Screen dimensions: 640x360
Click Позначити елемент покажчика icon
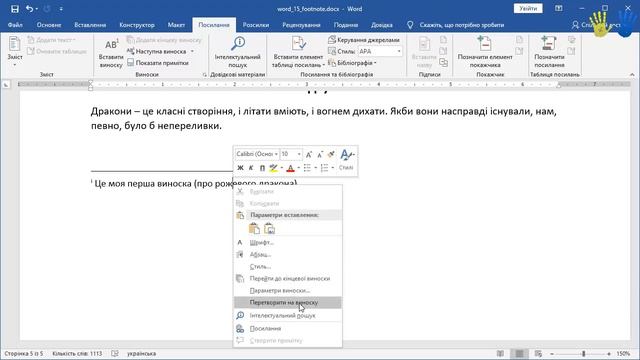pos(485,43)
